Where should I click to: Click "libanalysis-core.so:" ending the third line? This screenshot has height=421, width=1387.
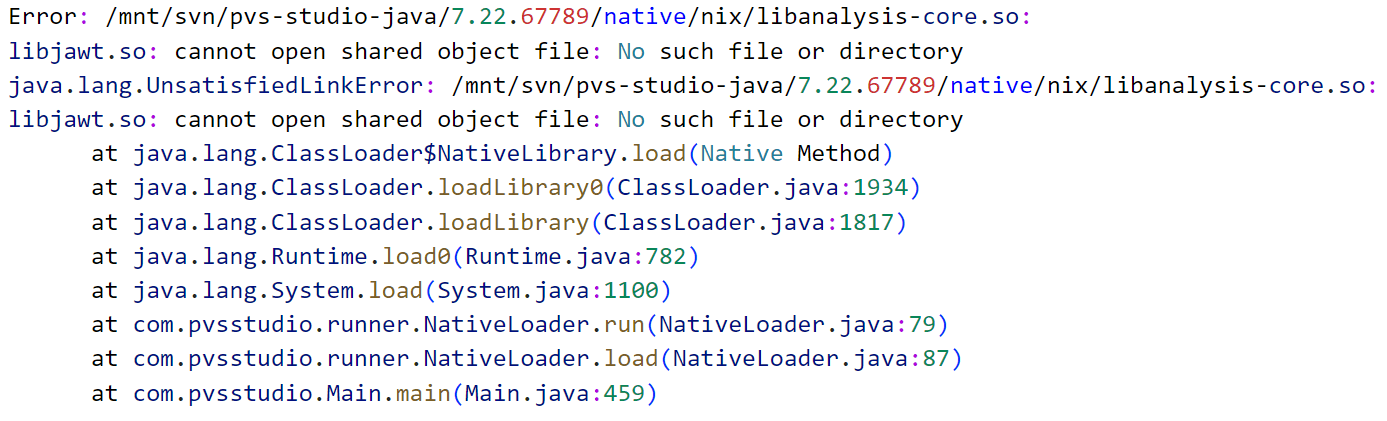(x=1240, y=86)
